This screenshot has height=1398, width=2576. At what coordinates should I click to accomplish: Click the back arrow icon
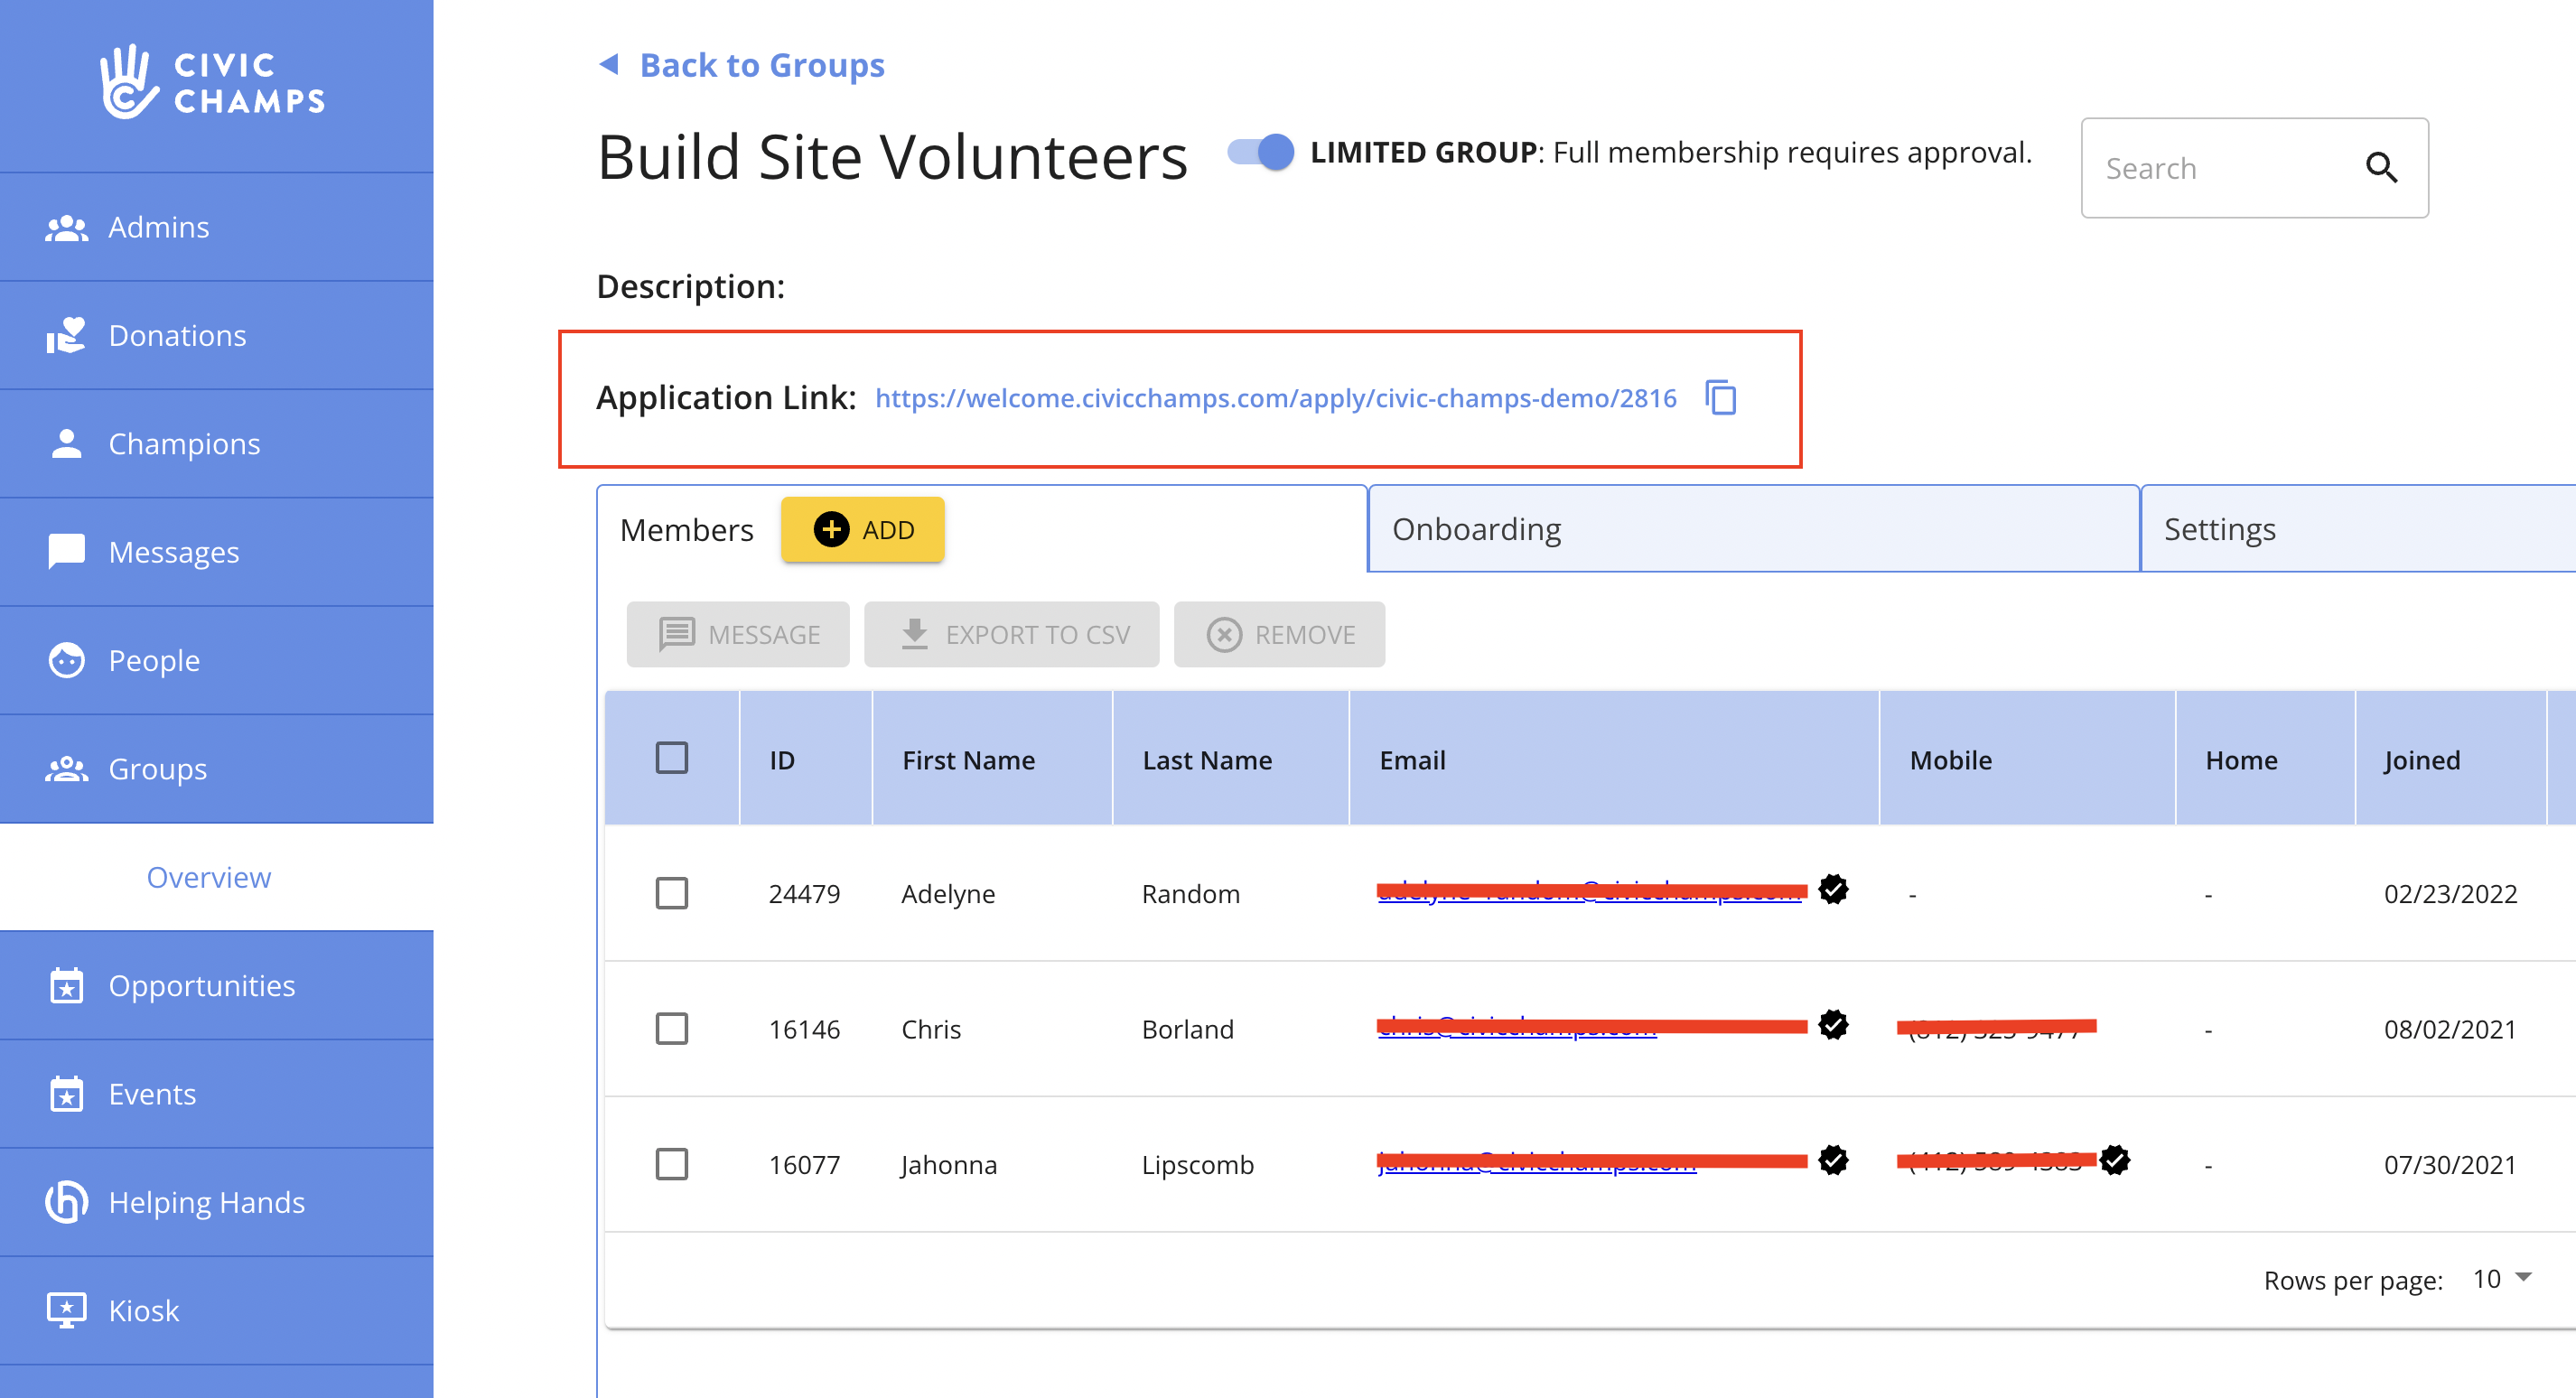coord(608,64)
